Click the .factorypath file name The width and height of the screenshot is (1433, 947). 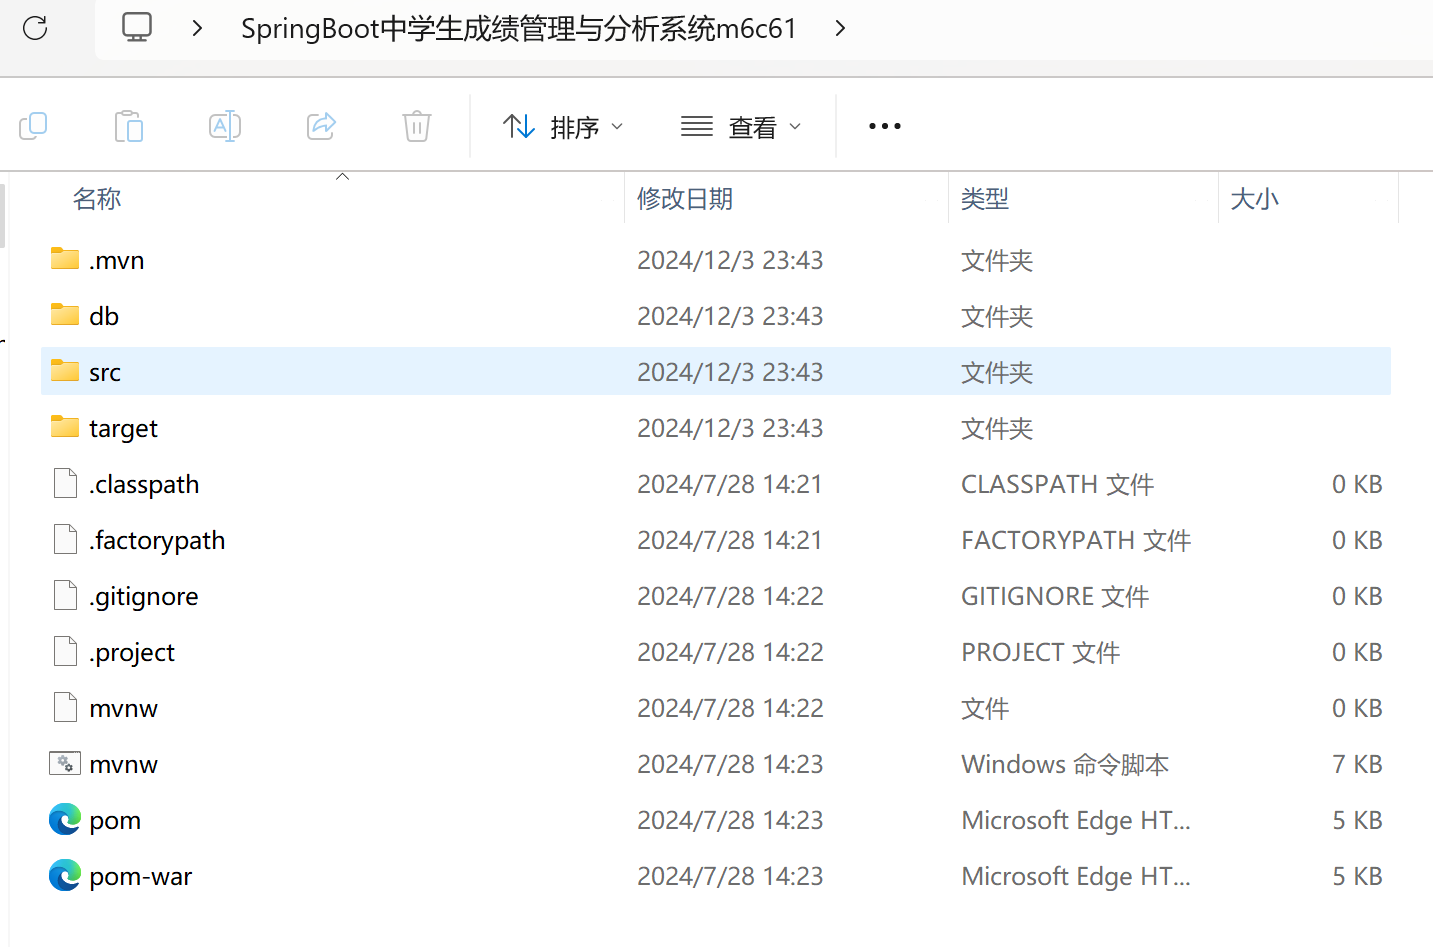click(x=157, y=540)
